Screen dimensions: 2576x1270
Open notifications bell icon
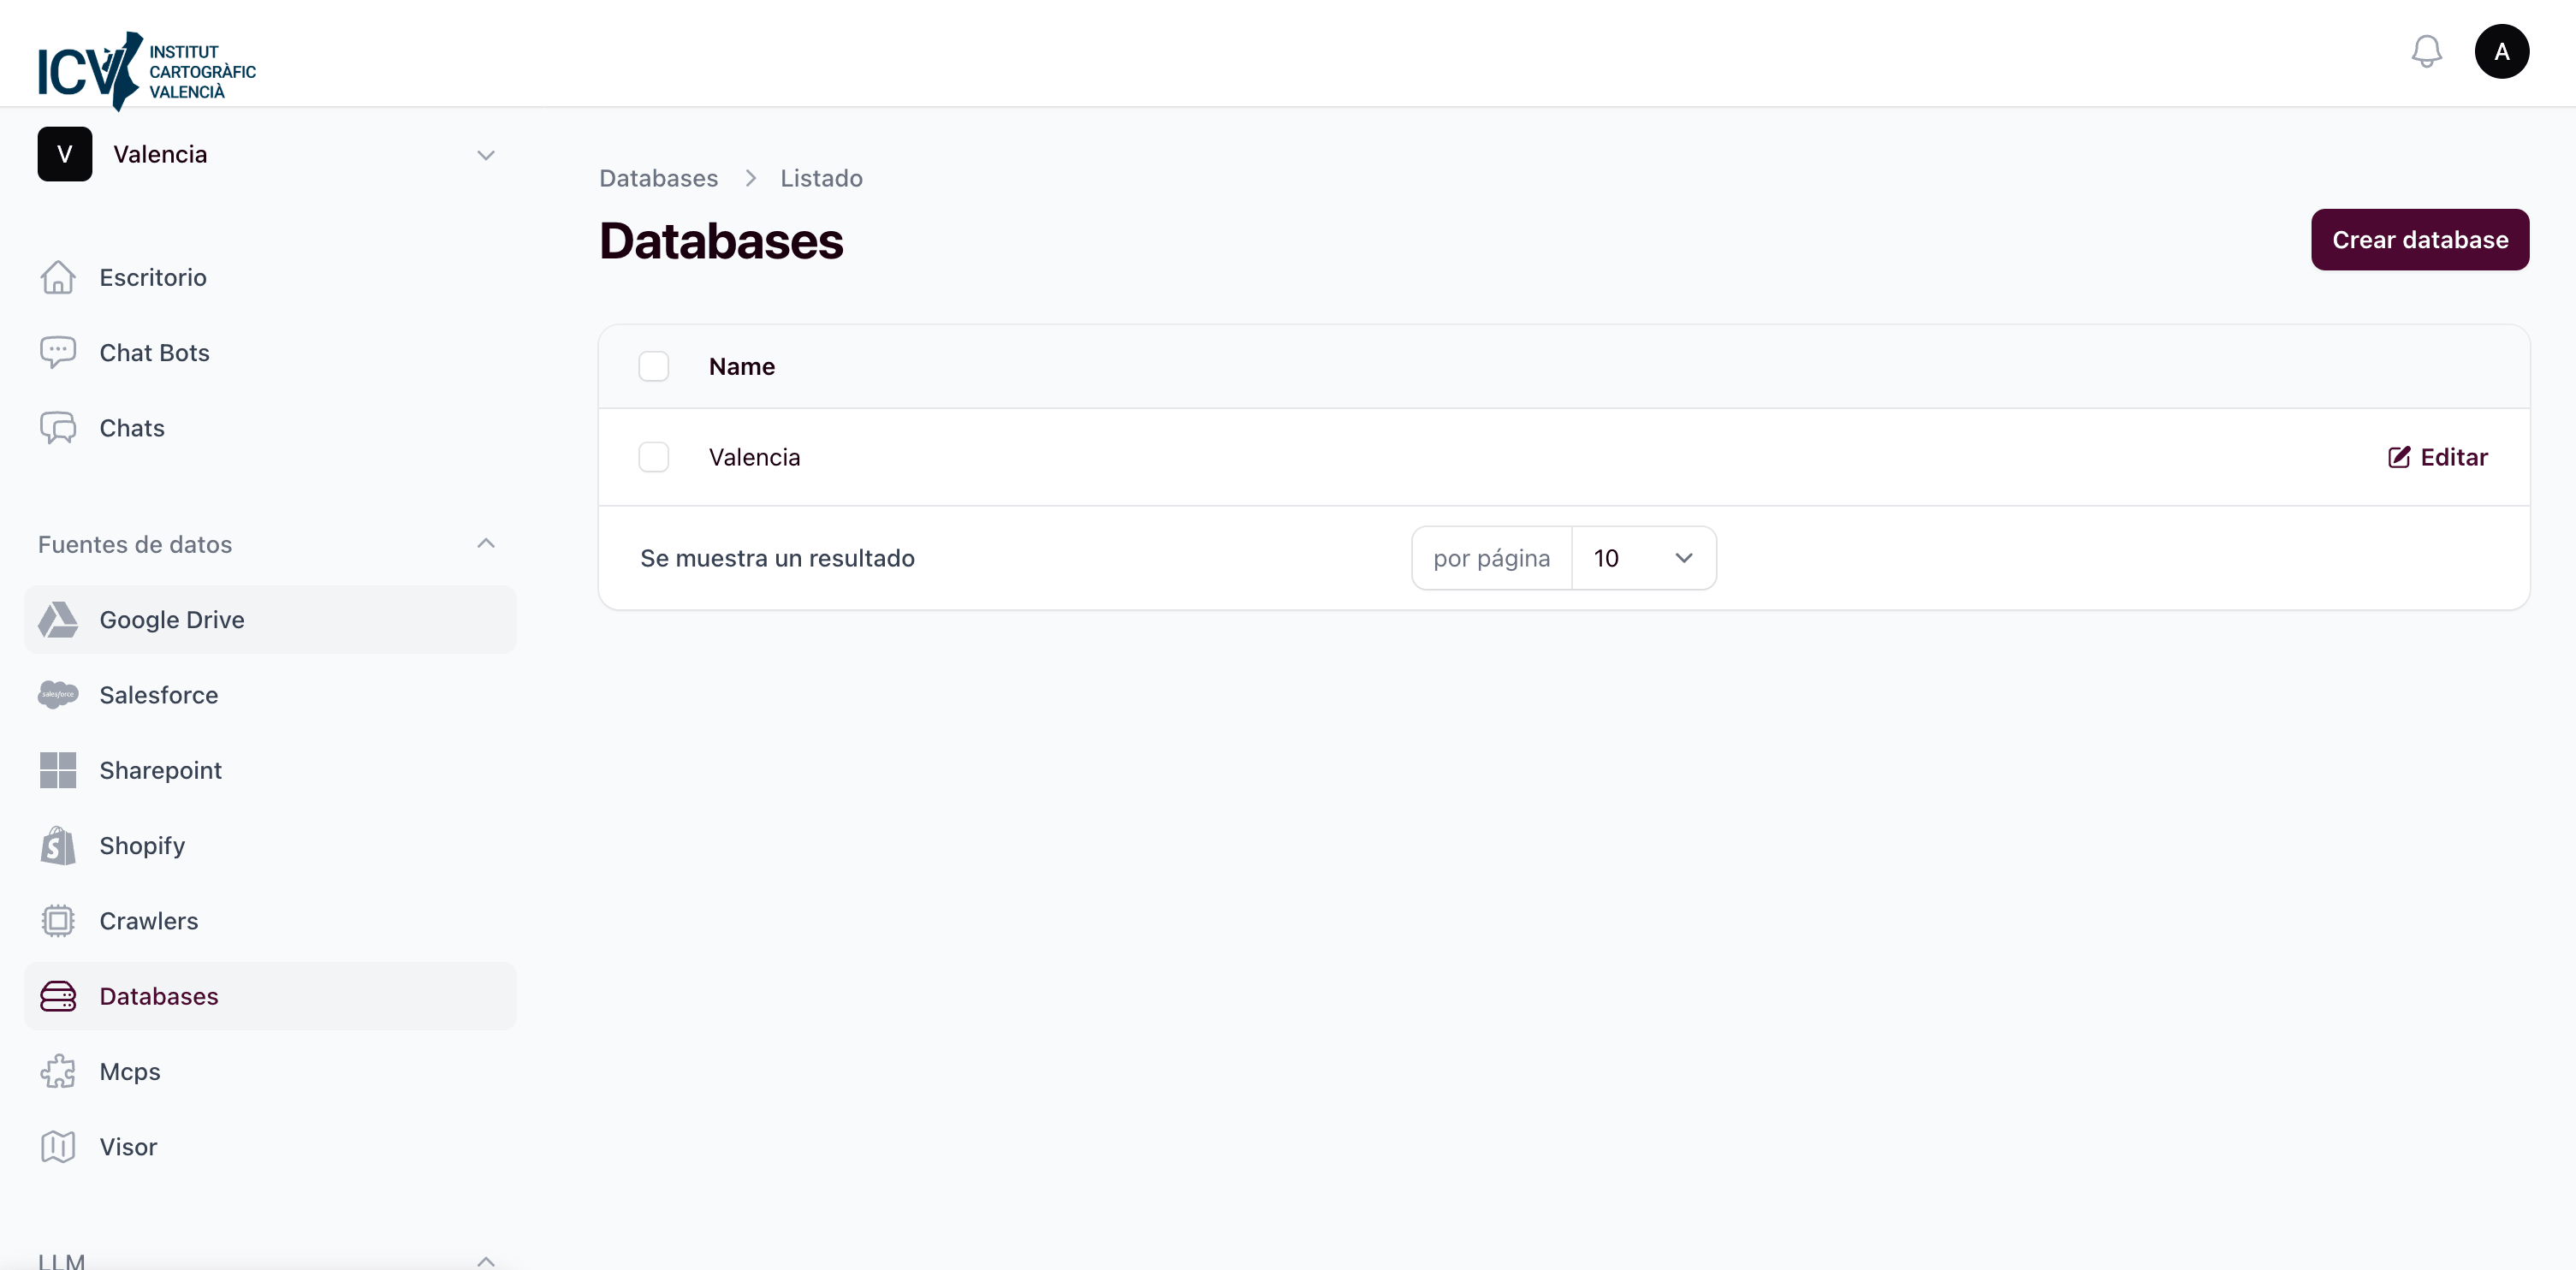(2426, 51)
